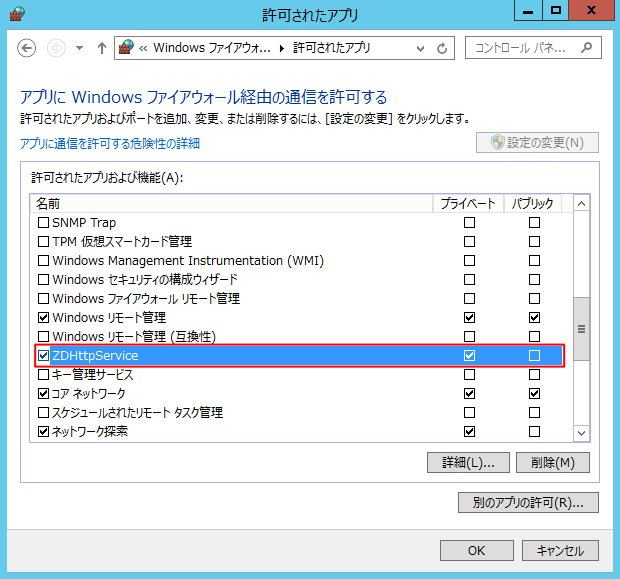The image size is (620, 579).
Task: Enable private for スケジュールされたリモート タスク管理
Action: 469,412
